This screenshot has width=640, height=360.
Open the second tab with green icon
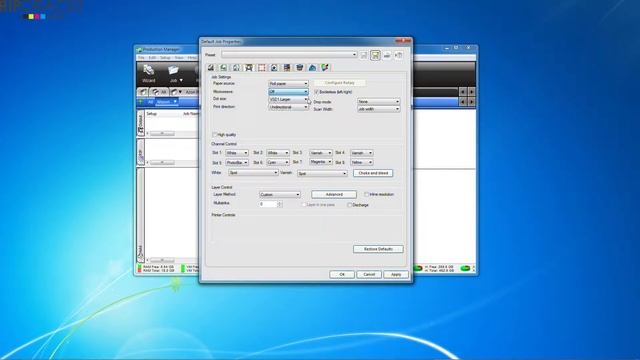pos(224,67)
